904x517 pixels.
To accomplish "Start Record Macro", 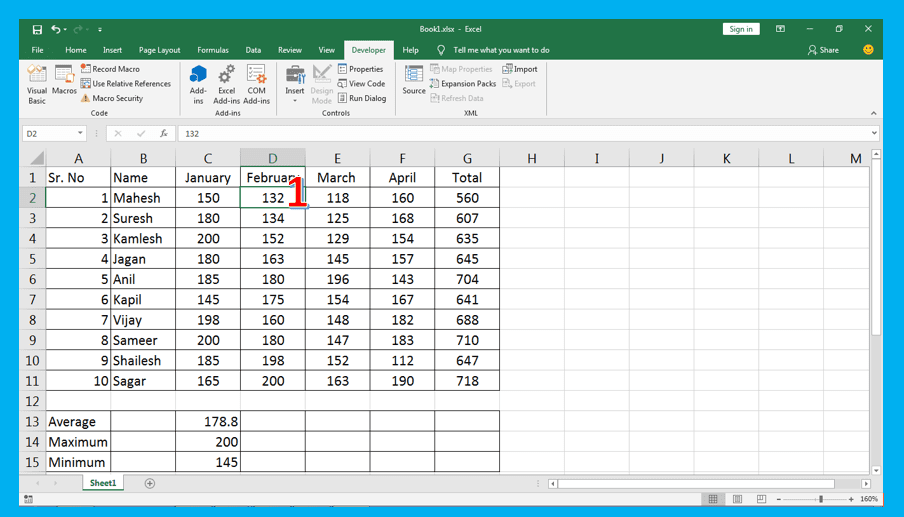I will (110, 69).
